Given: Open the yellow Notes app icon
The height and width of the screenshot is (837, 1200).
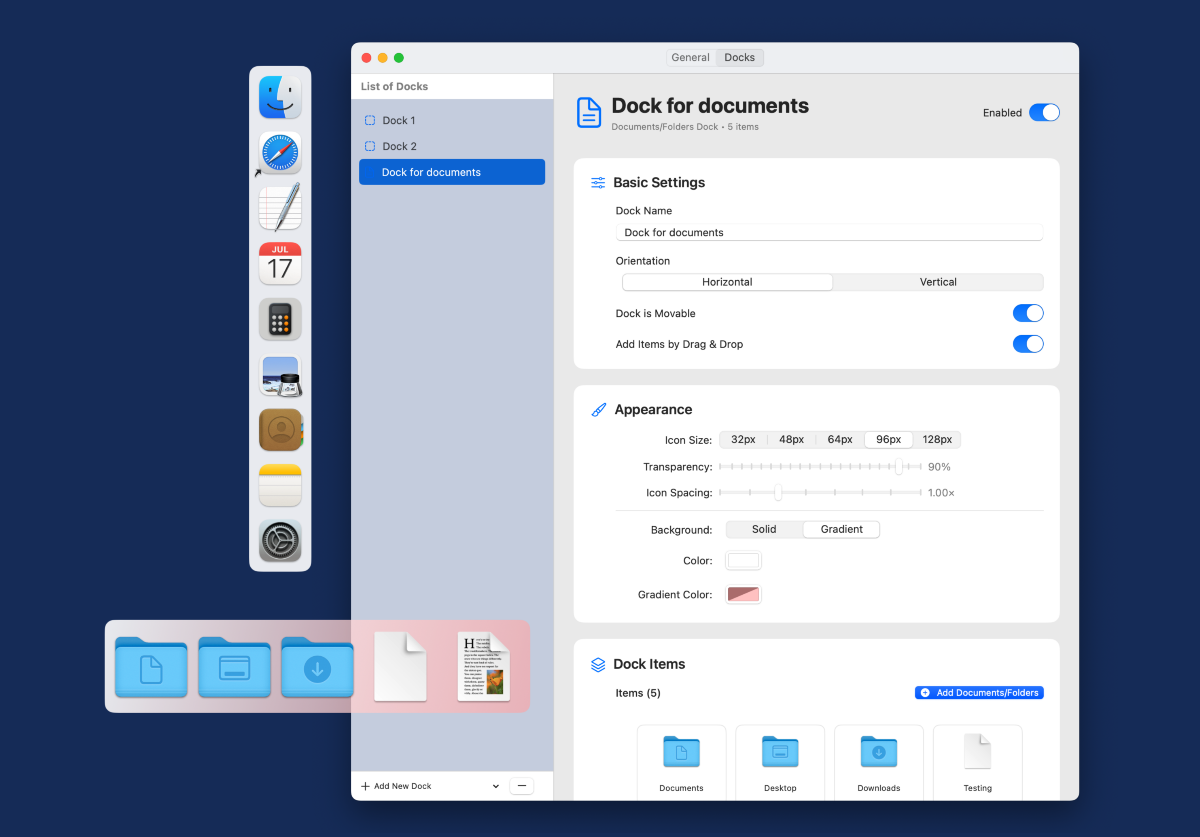Looking at the screenshot, I should pyautogui.click(x=280, y=485).
